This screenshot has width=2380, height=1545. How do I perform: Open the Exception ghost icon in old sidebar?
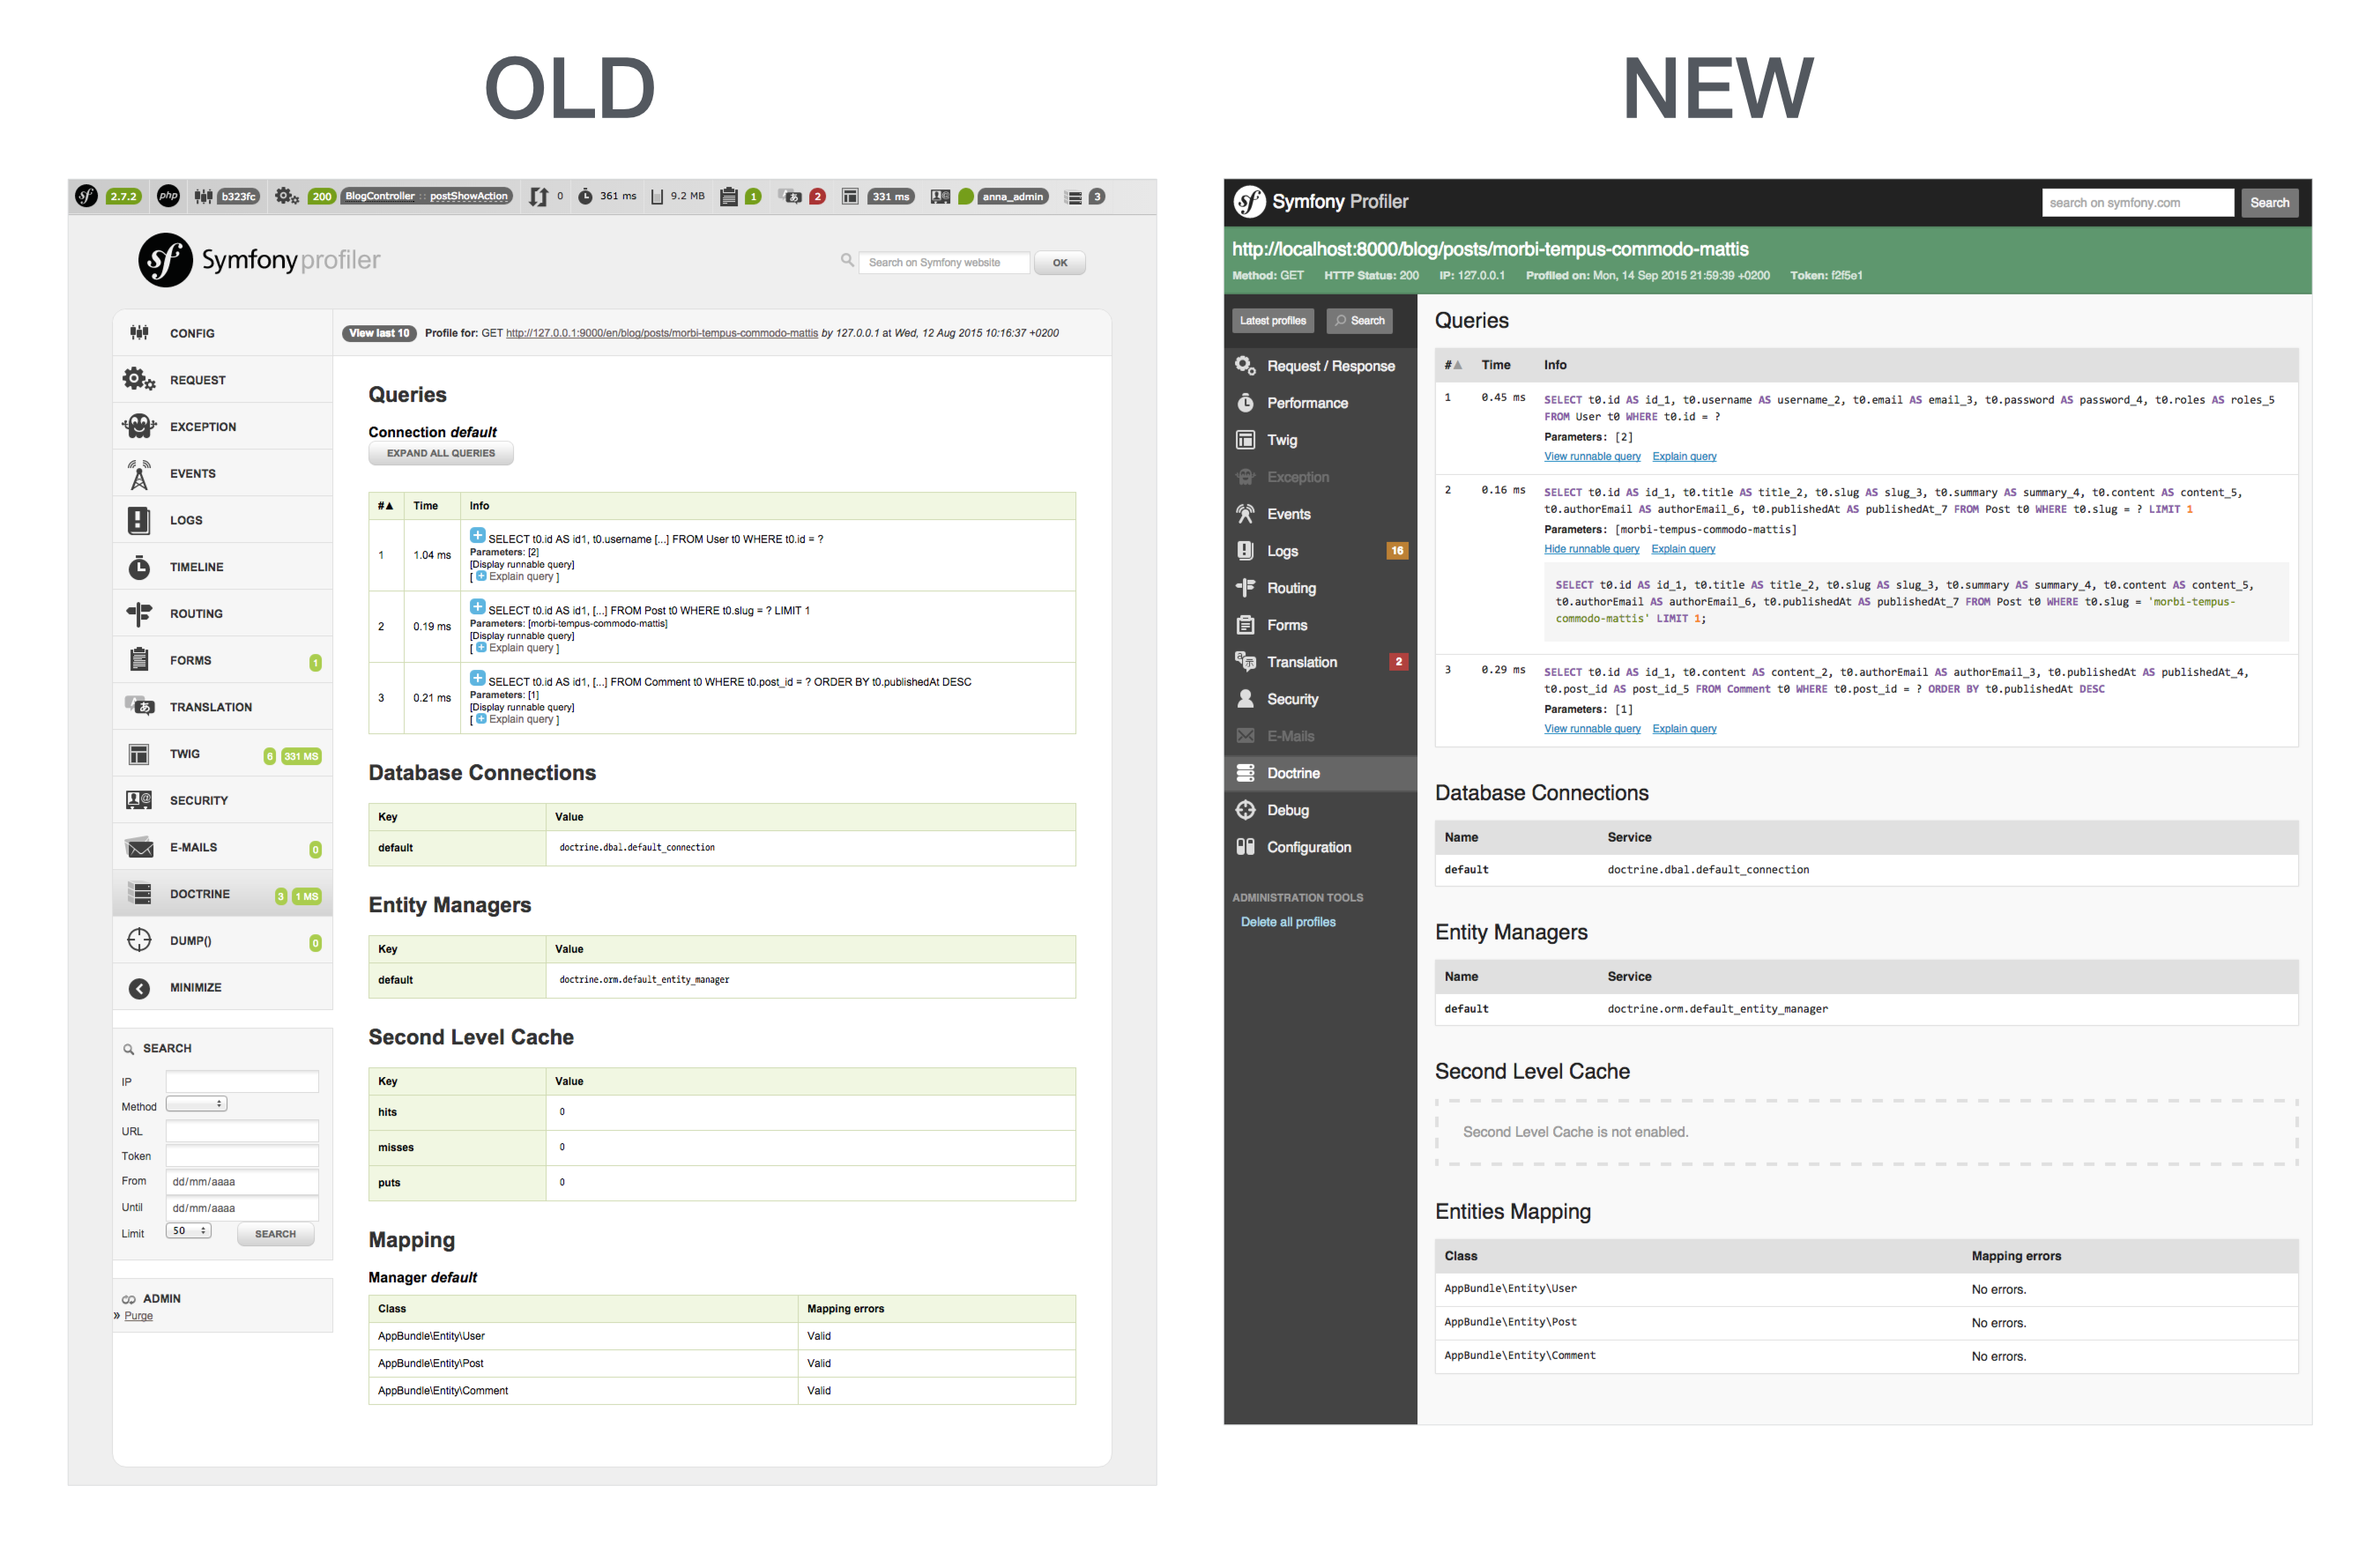tap(139, 426)
